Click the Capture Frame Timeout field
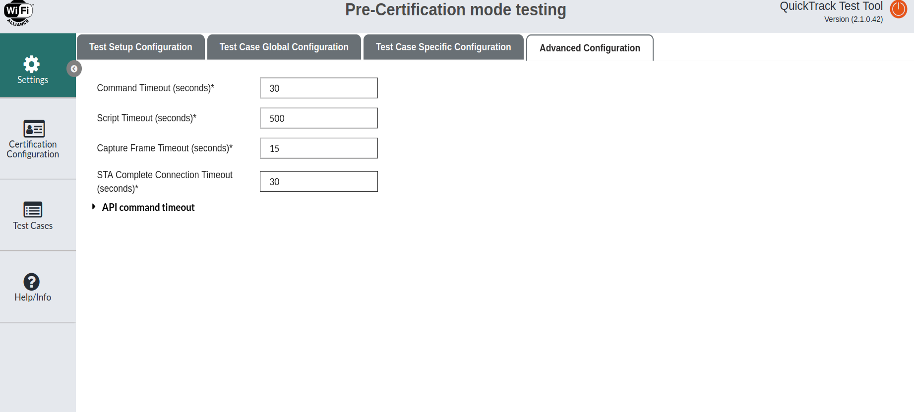Image resolution: width=914 pixels, height=412 pixels. [318, 148]
